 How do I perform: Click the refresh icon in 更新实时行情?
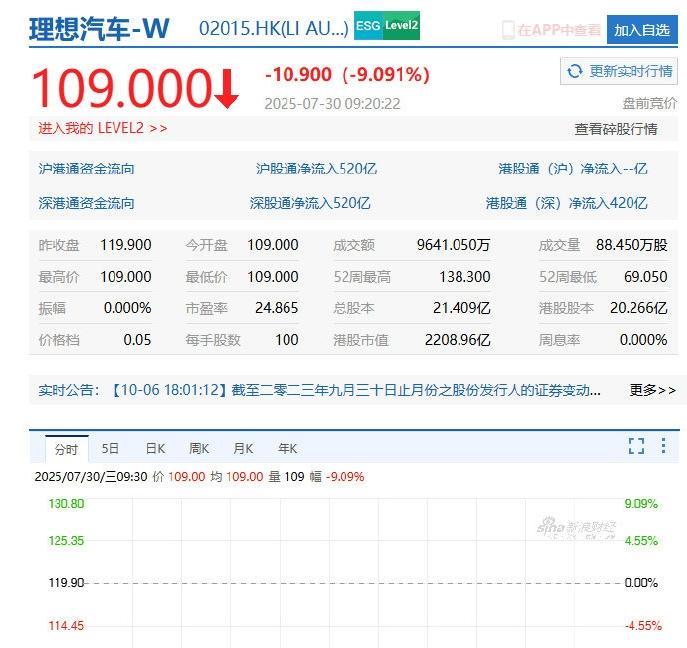click(574, 71)
